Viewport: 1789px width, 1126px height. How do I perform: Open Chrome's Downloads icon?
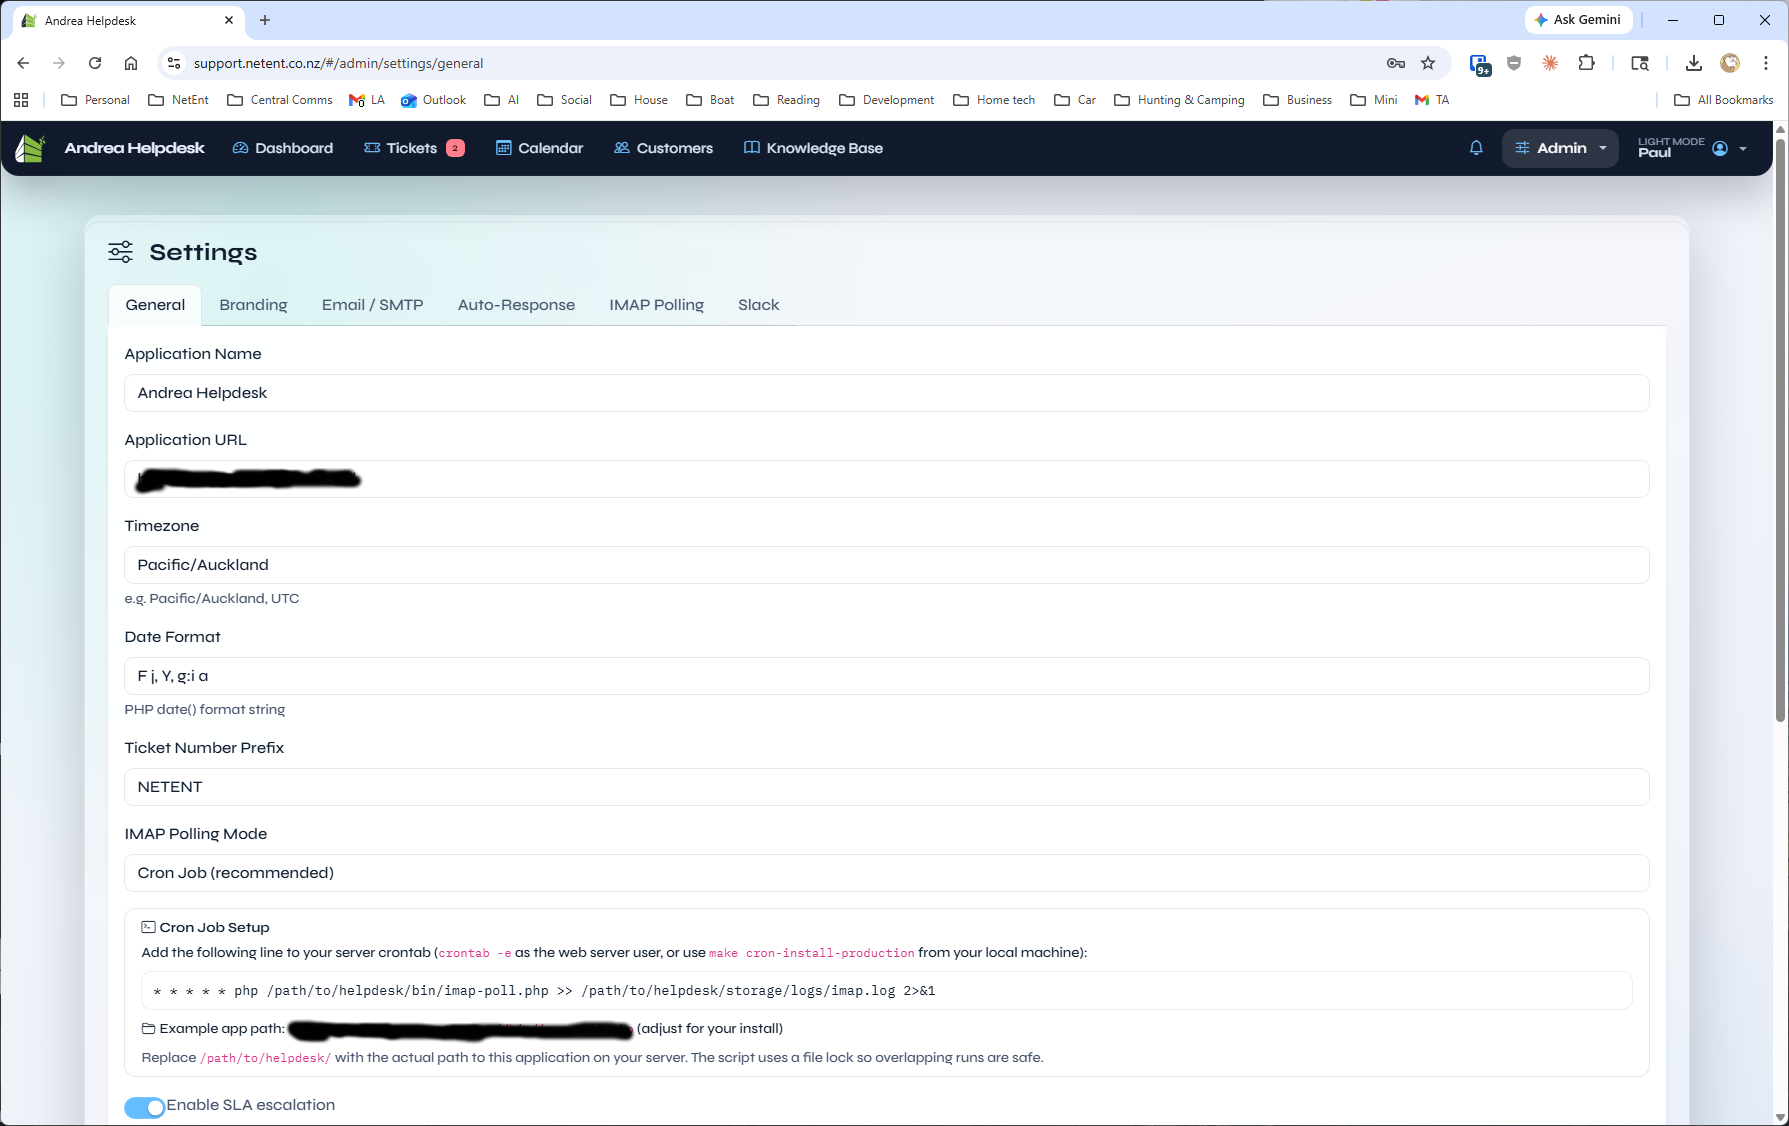[x=1694, y=62]
